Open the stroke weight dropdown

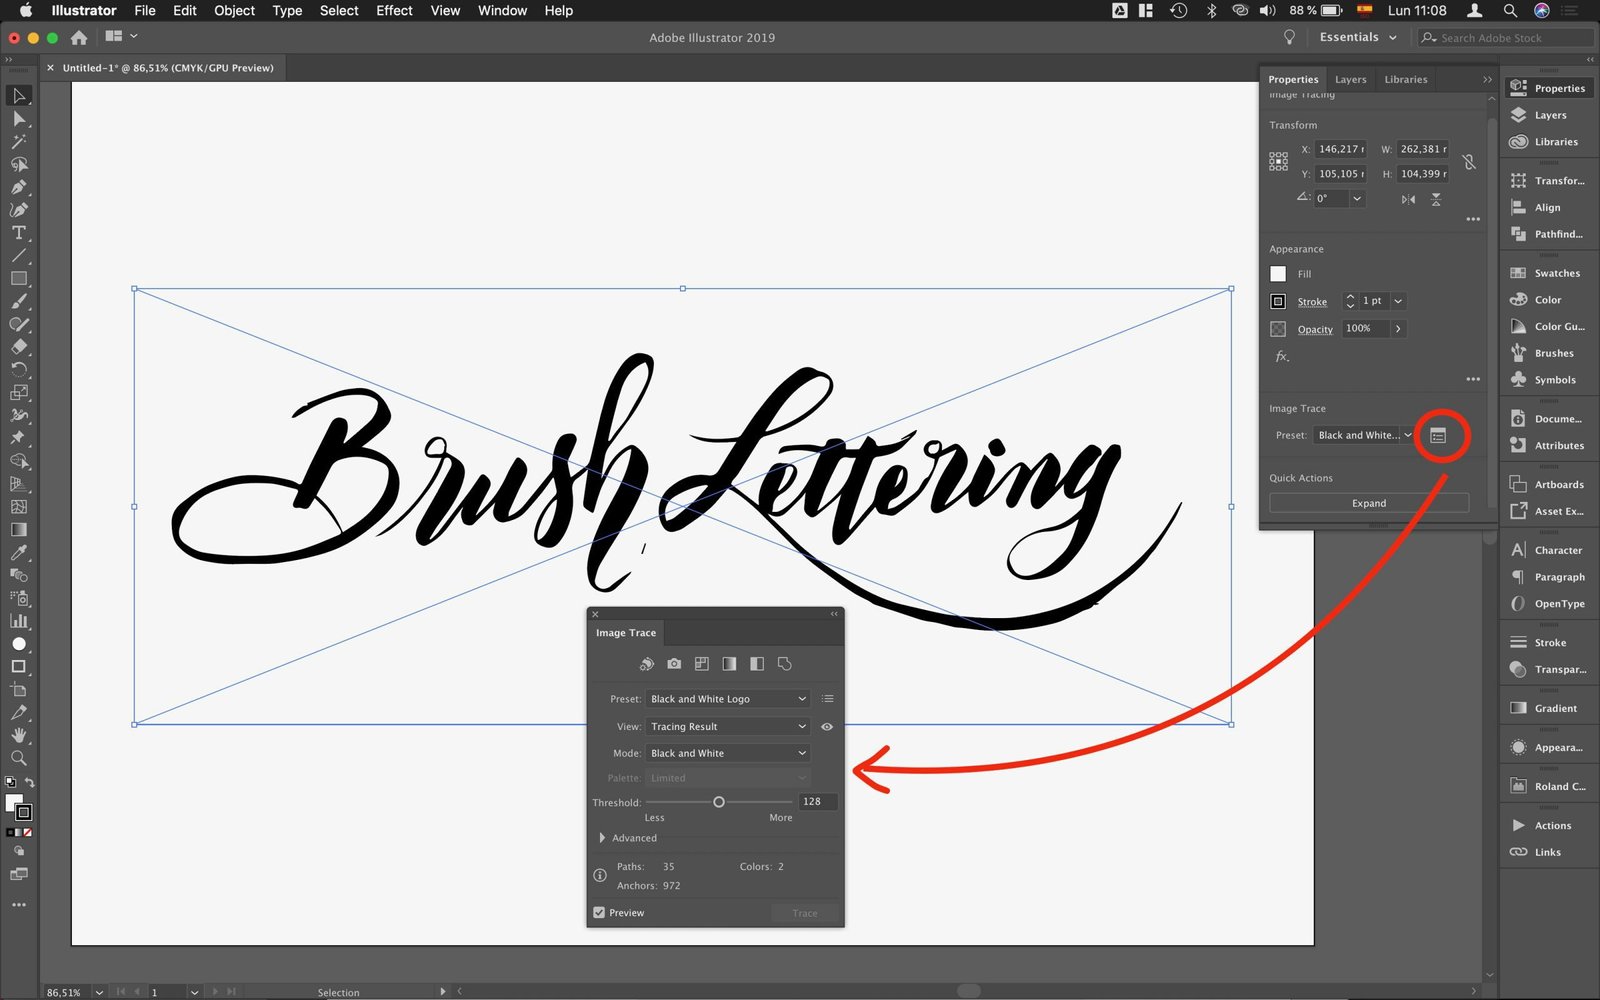tap(1398, 301)
